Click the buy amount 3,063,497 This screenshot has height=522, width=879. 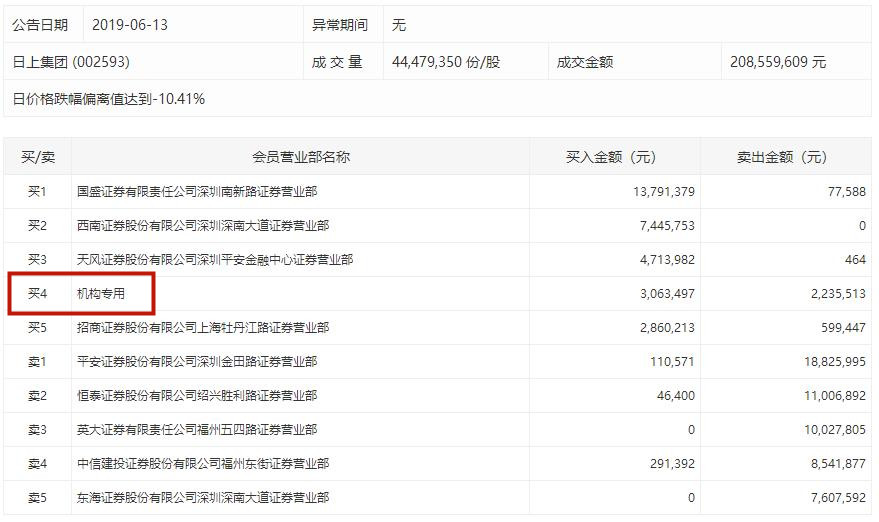(x=667, y=293)
